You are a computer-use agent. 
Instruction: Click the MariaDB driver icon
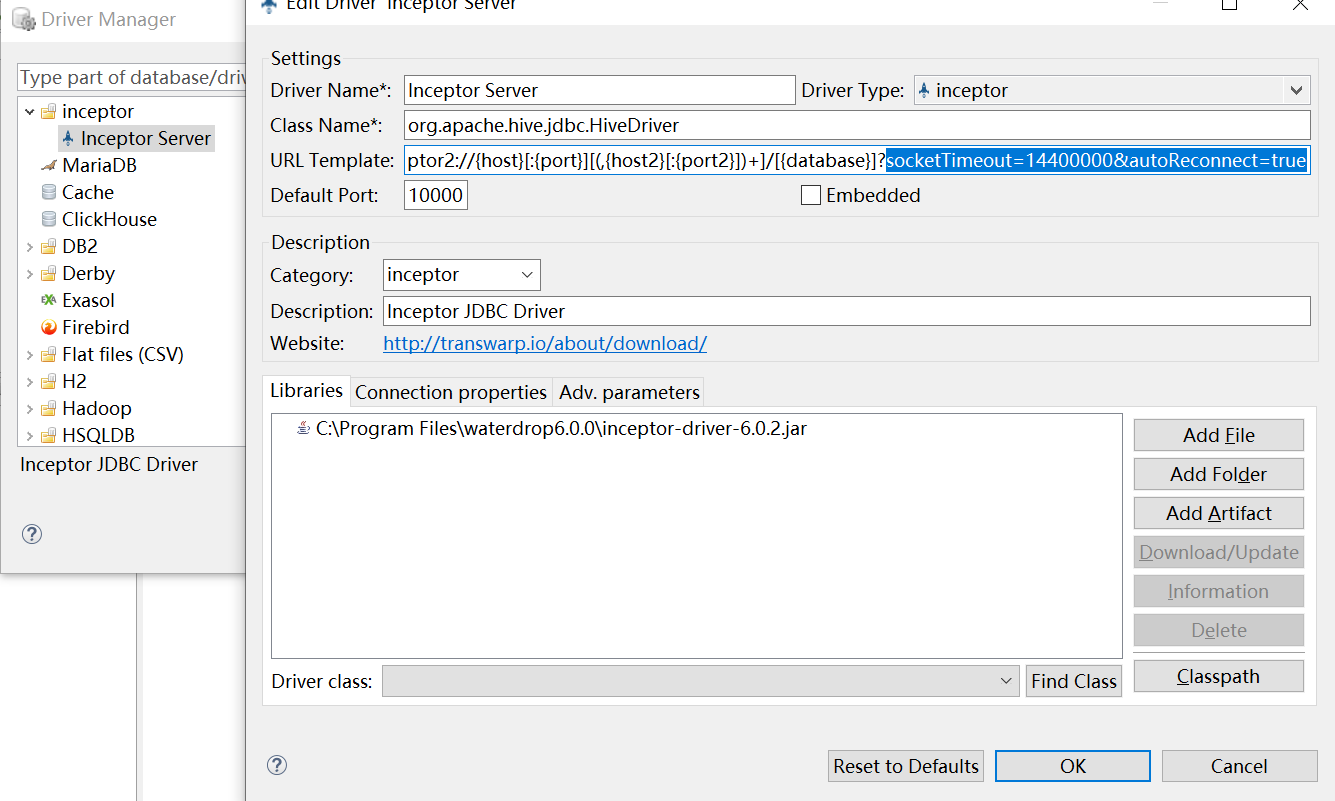48,165
